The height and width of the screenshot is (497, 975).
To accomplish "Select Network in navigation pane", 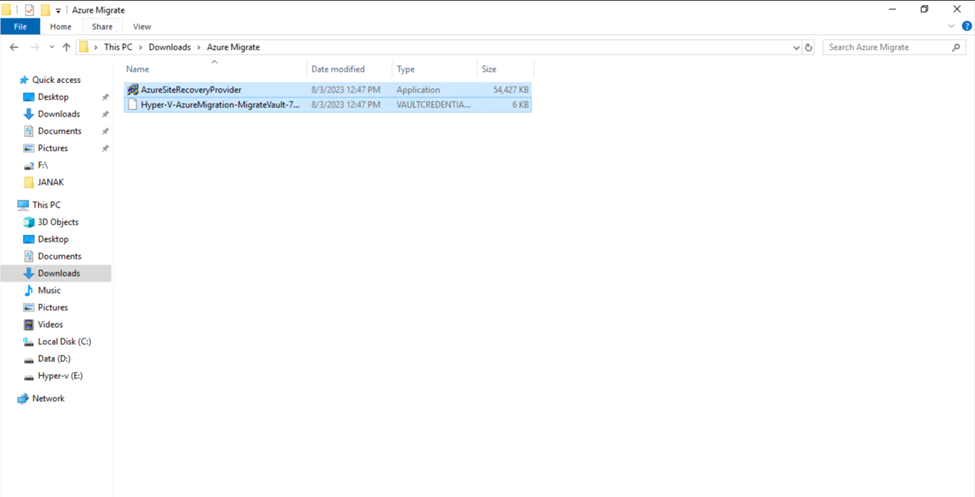I will [x=48, y=398].
